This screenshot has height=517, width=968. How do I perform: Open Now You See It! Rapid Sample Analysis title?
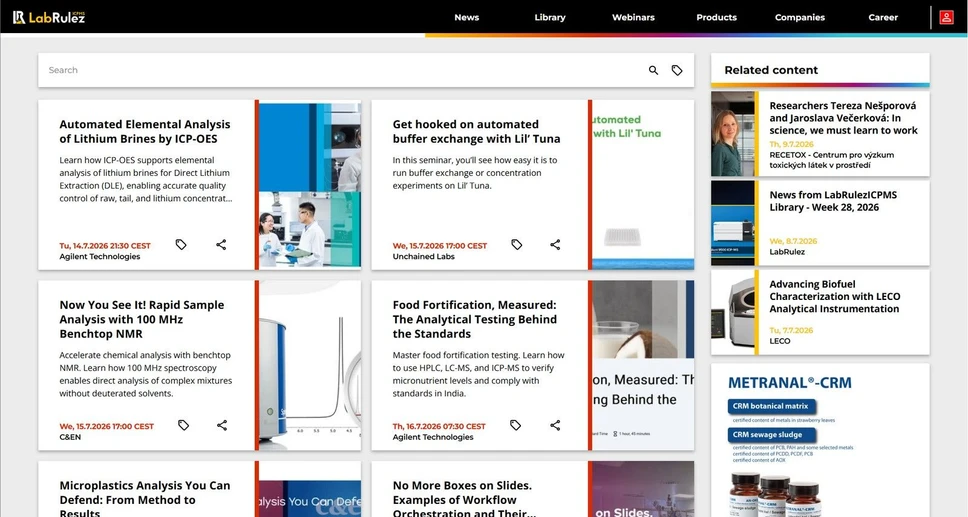click(141, 319)
